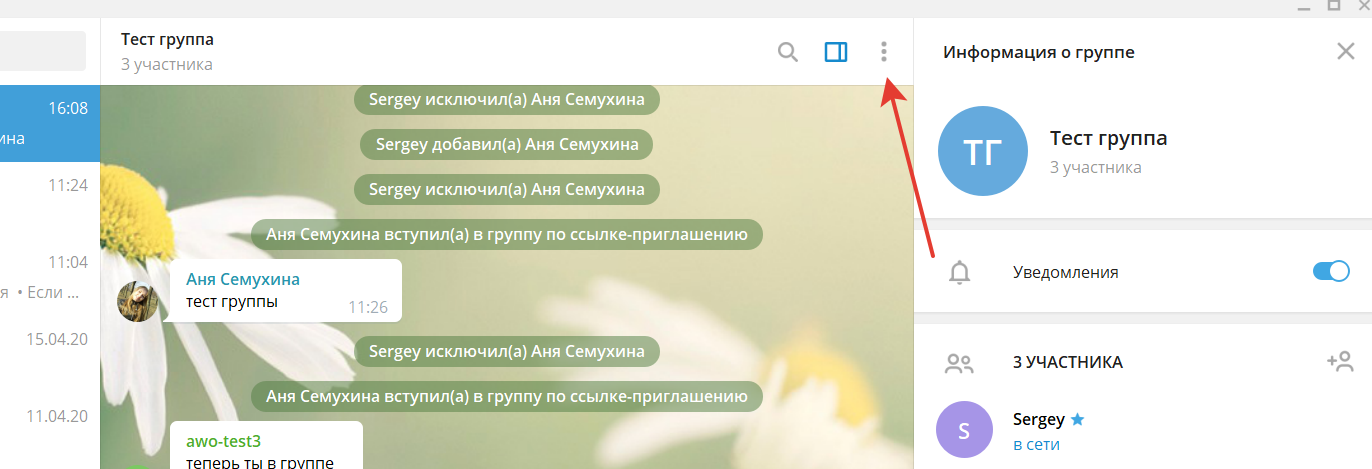Screen dimensions: 1372x469
Task: Click the search field in chat list
Action: click(x=42, y=51)
